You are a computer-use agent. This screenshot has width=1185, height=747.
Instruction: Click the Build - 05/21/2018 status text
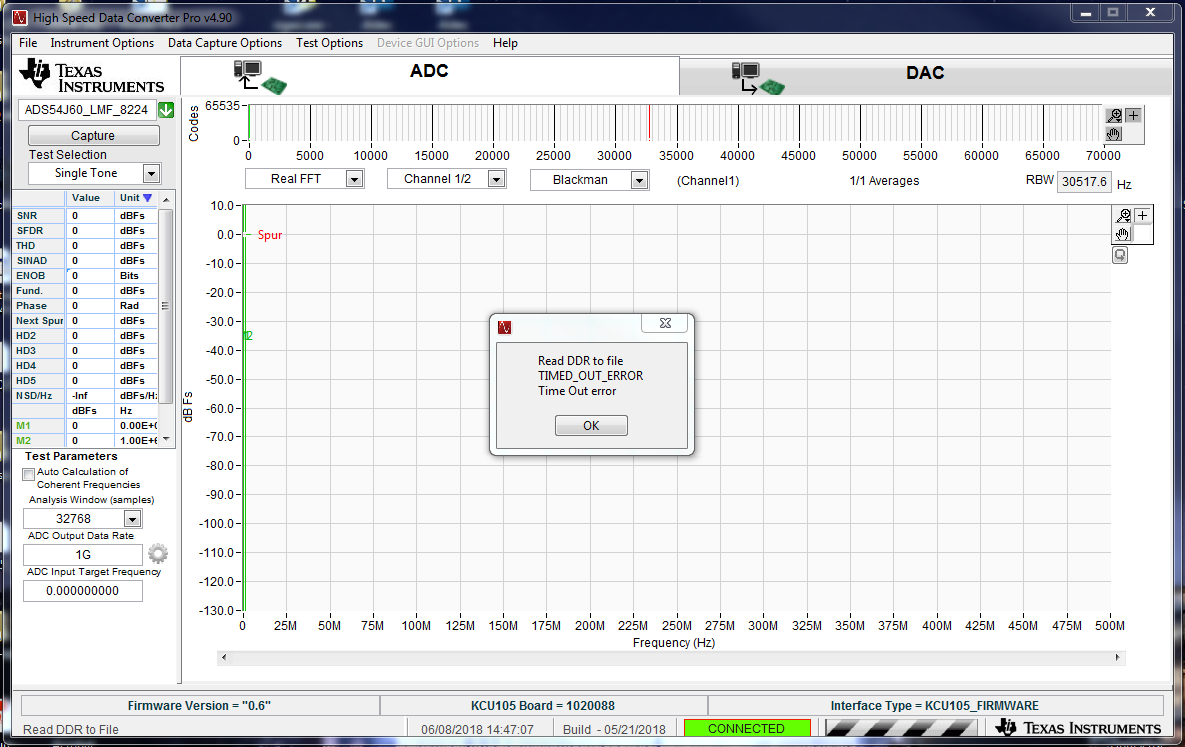tap(614, 730)
